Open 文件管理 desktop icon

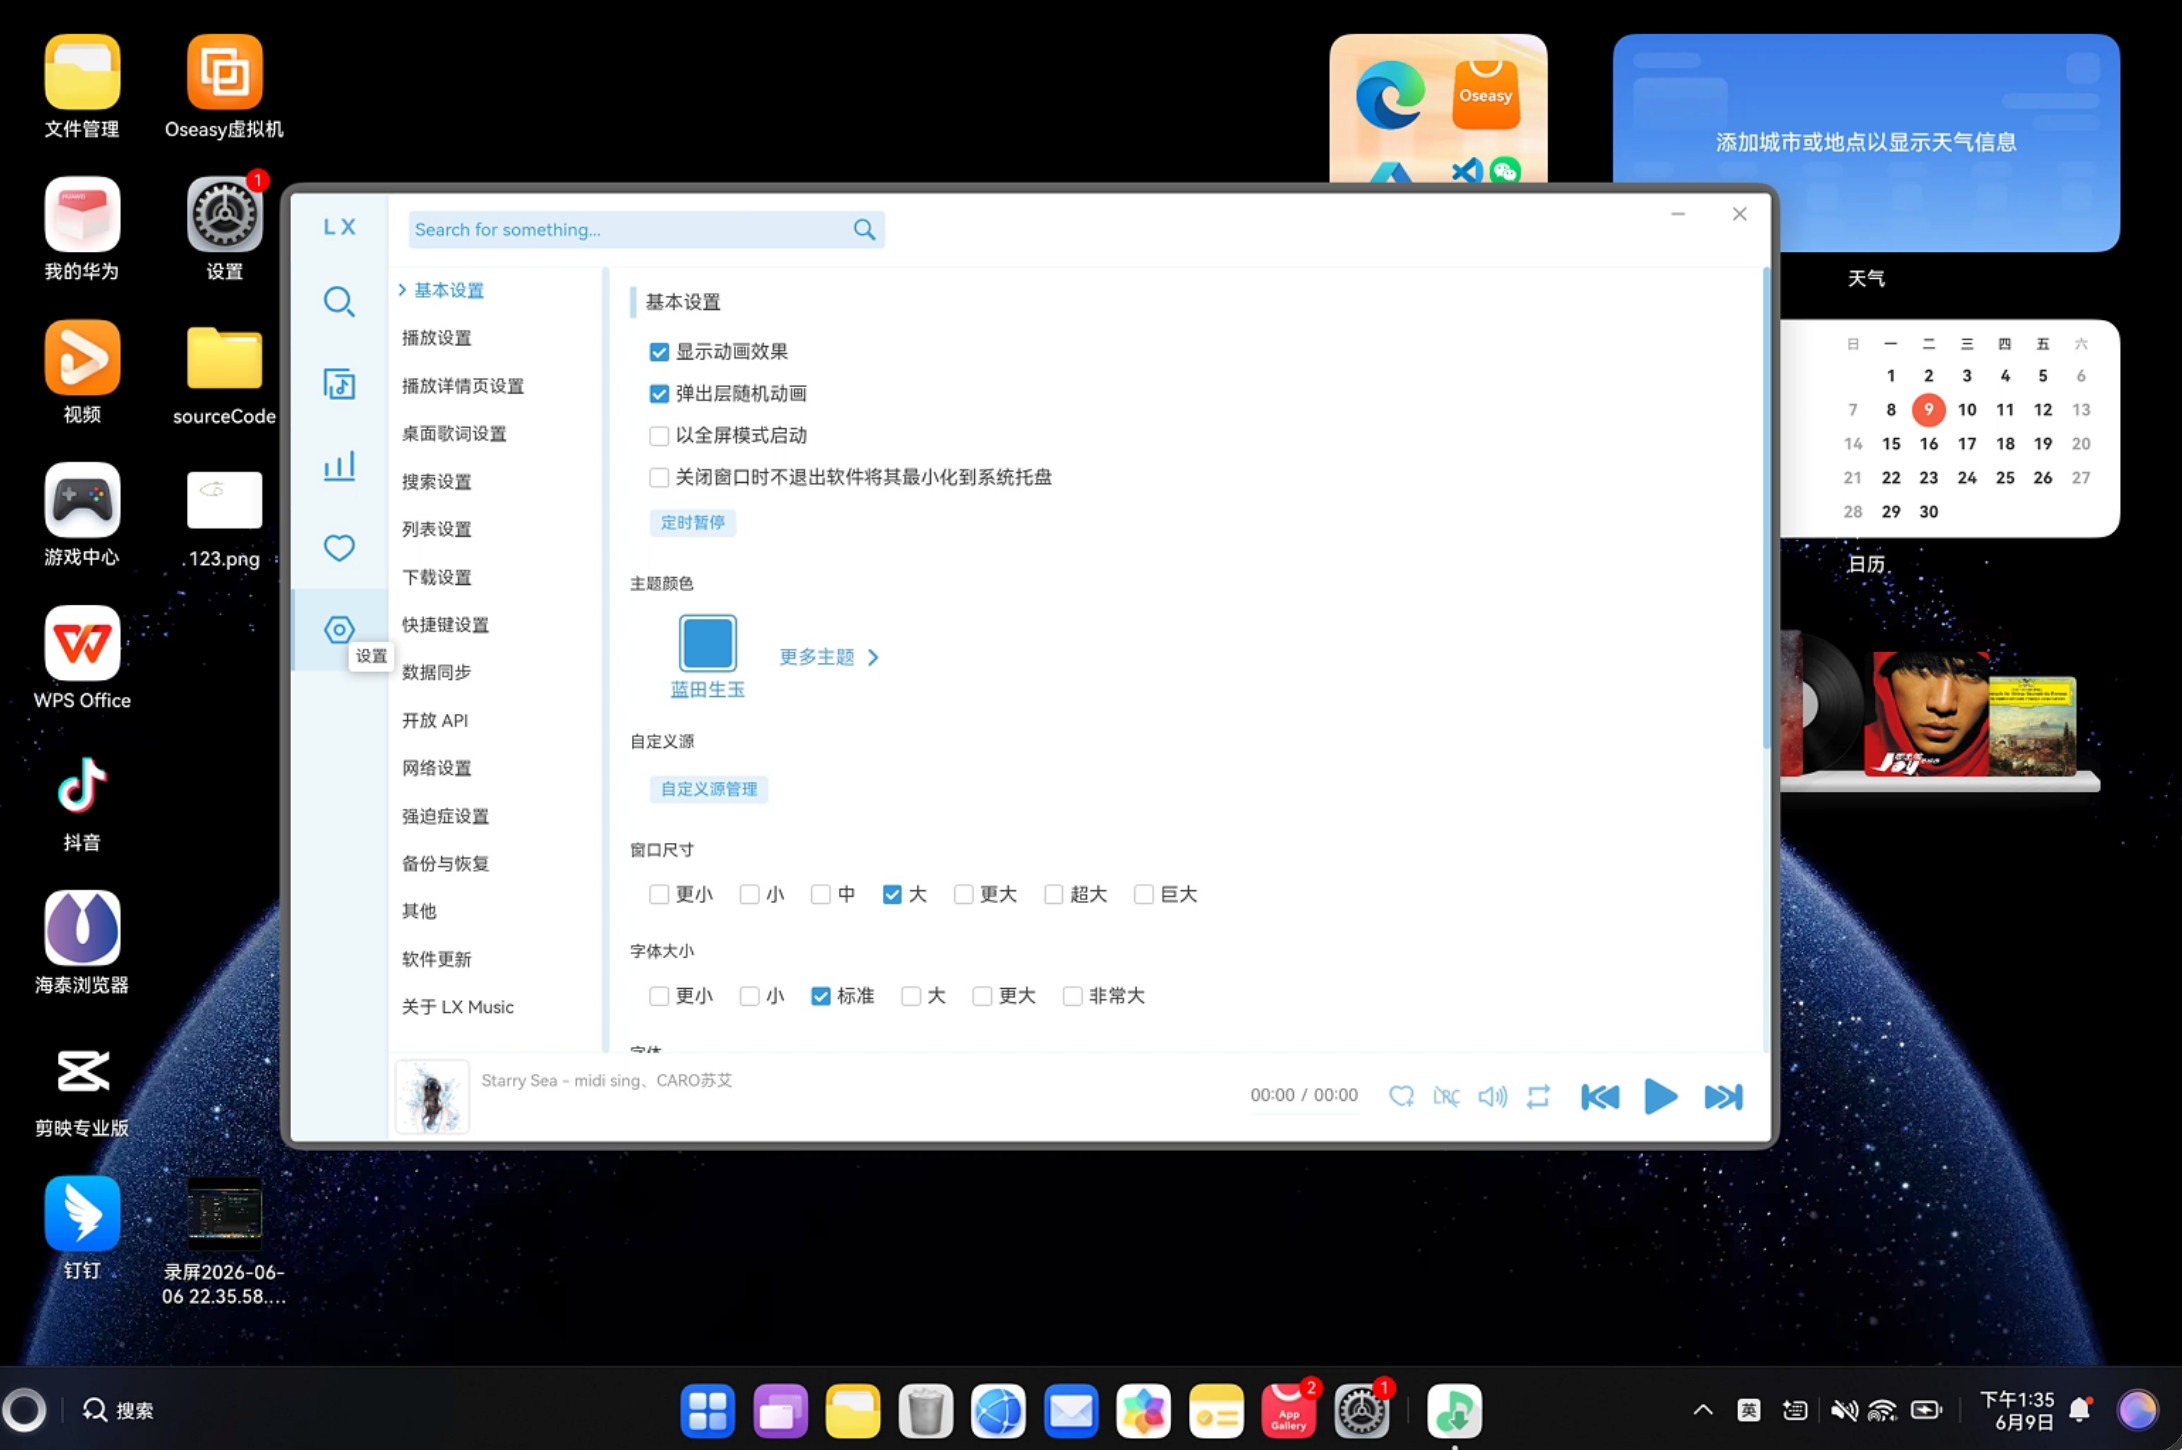[x=82, y=87]
